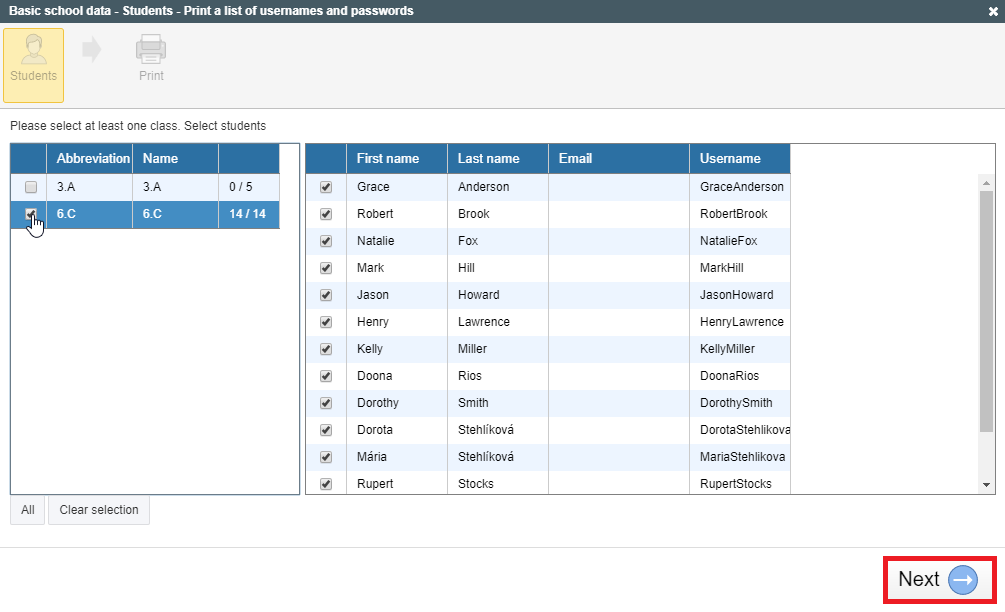Click last name Anderson
The width and height of the screenshot is (1005, 612).
click(x=483, y=187)
